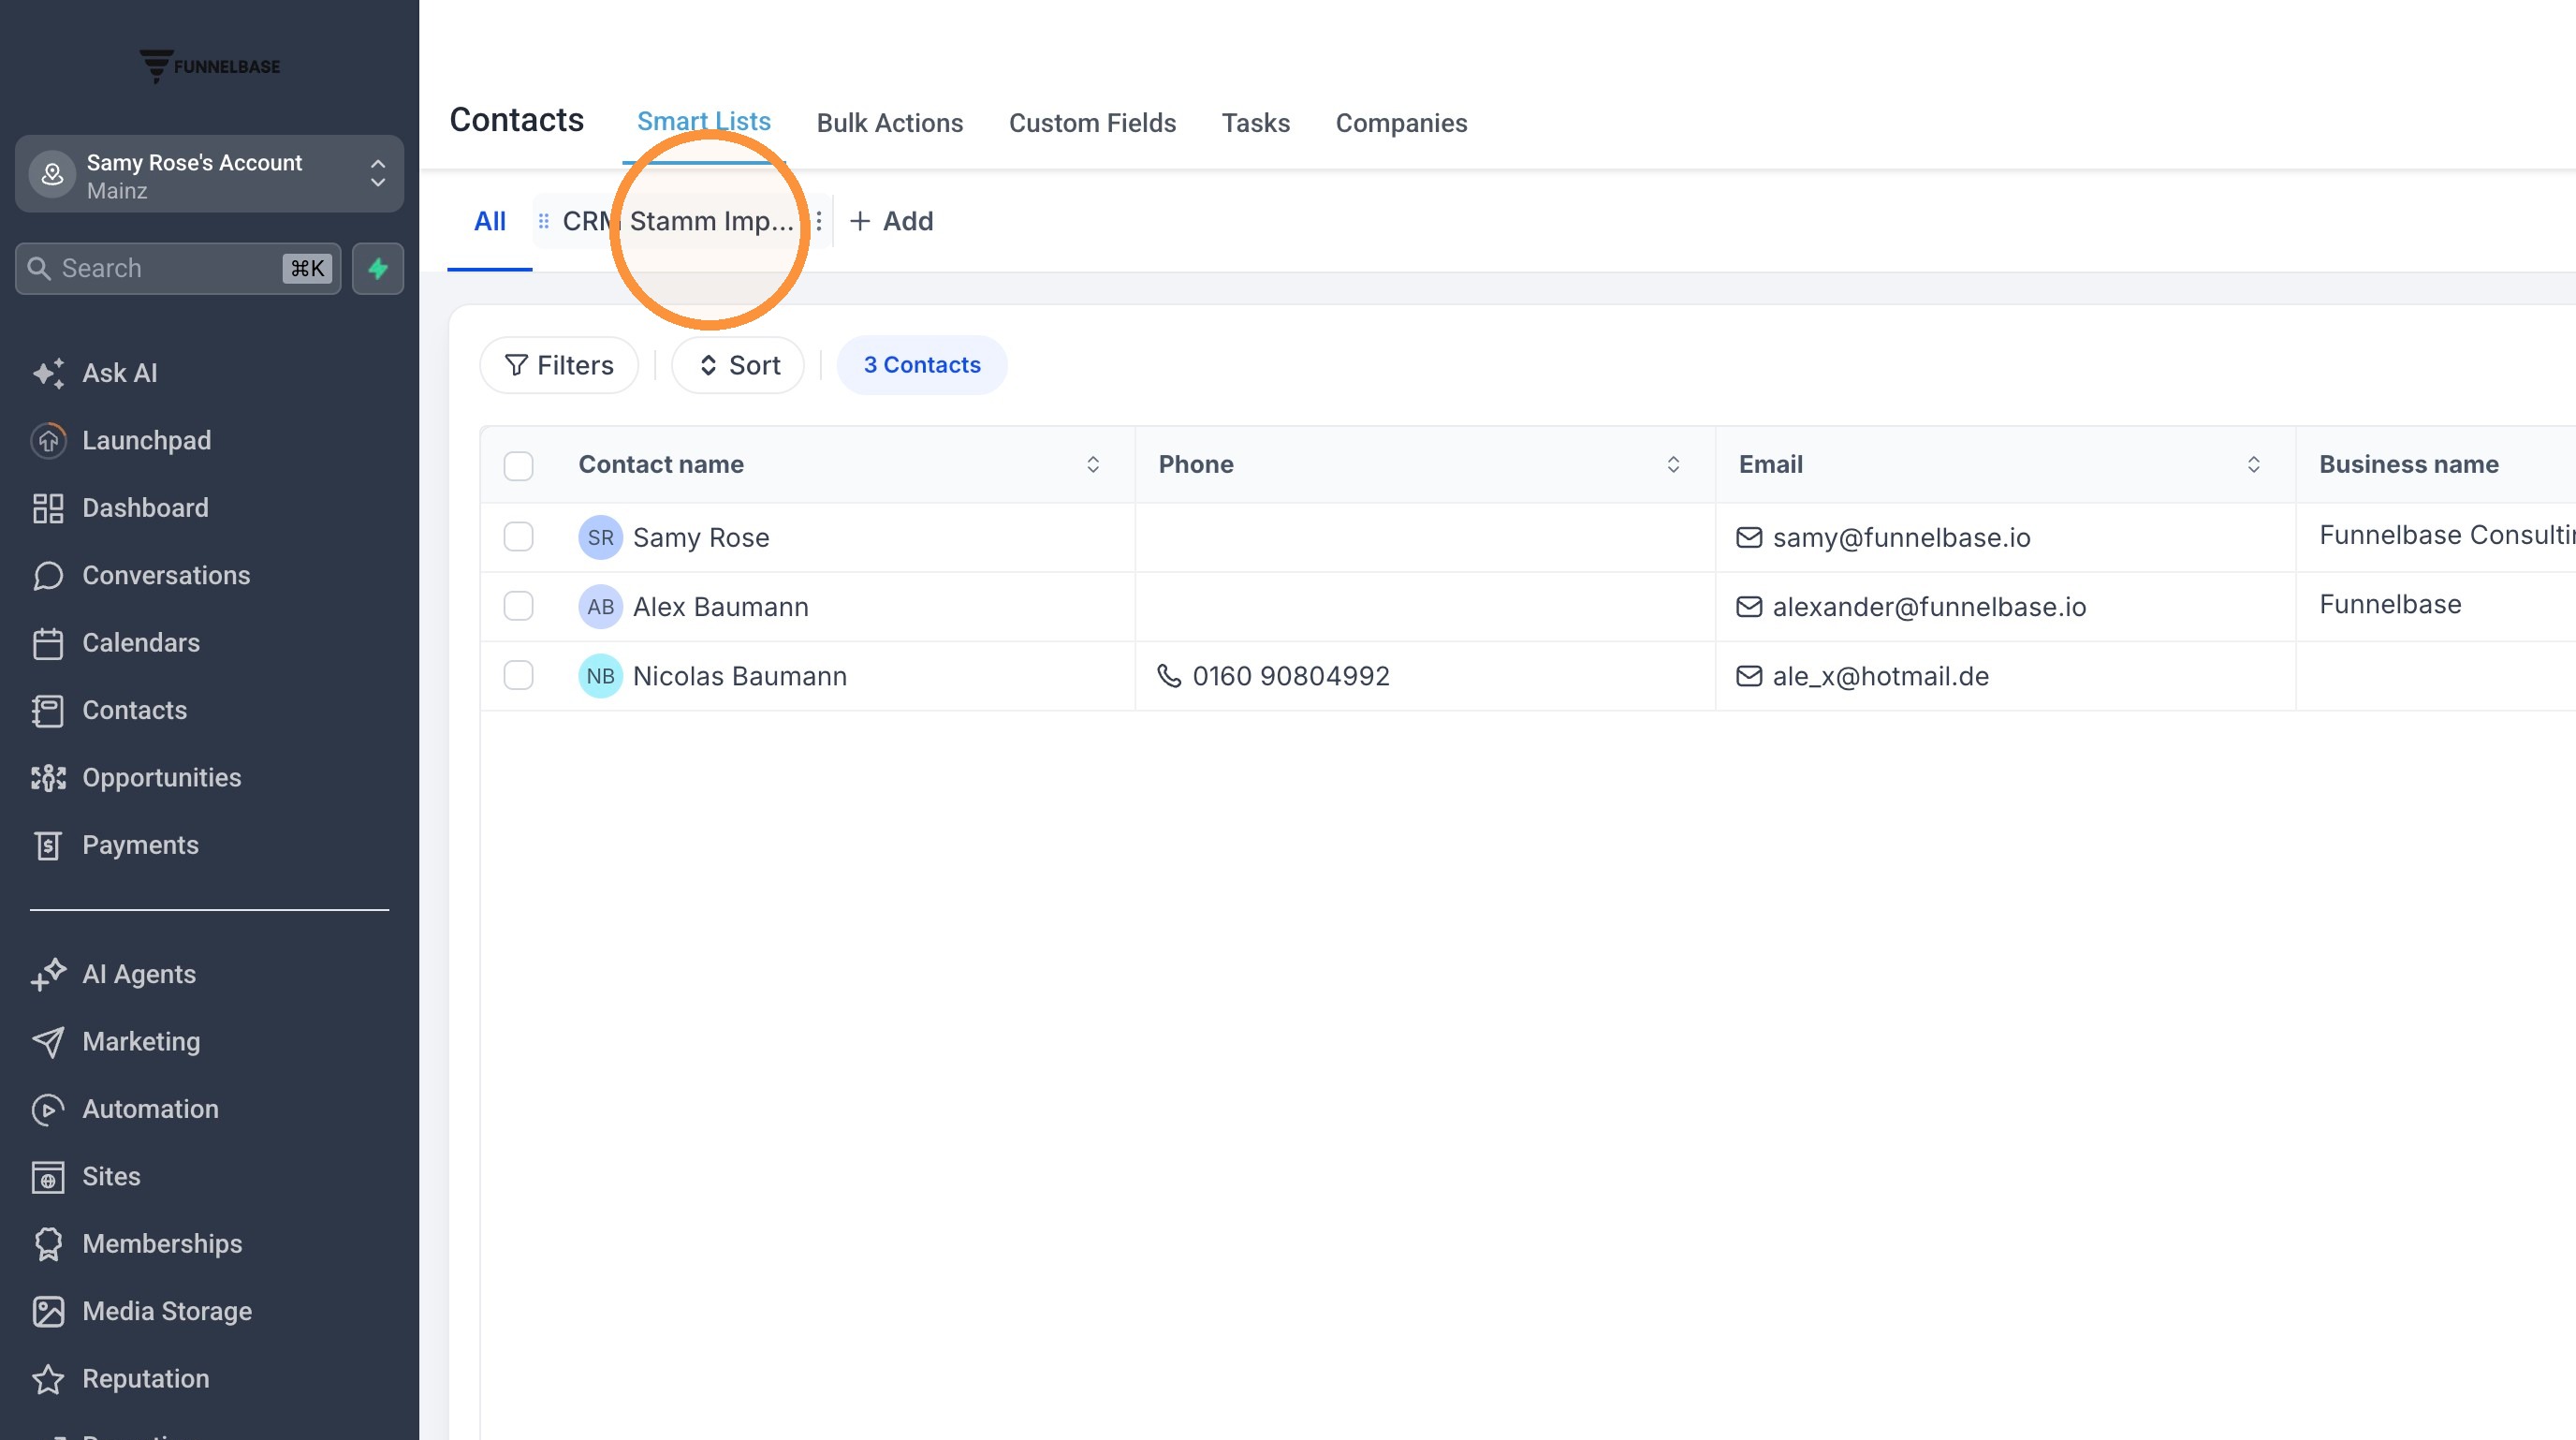Open Conversations in the sidebar

coord(141,575)
